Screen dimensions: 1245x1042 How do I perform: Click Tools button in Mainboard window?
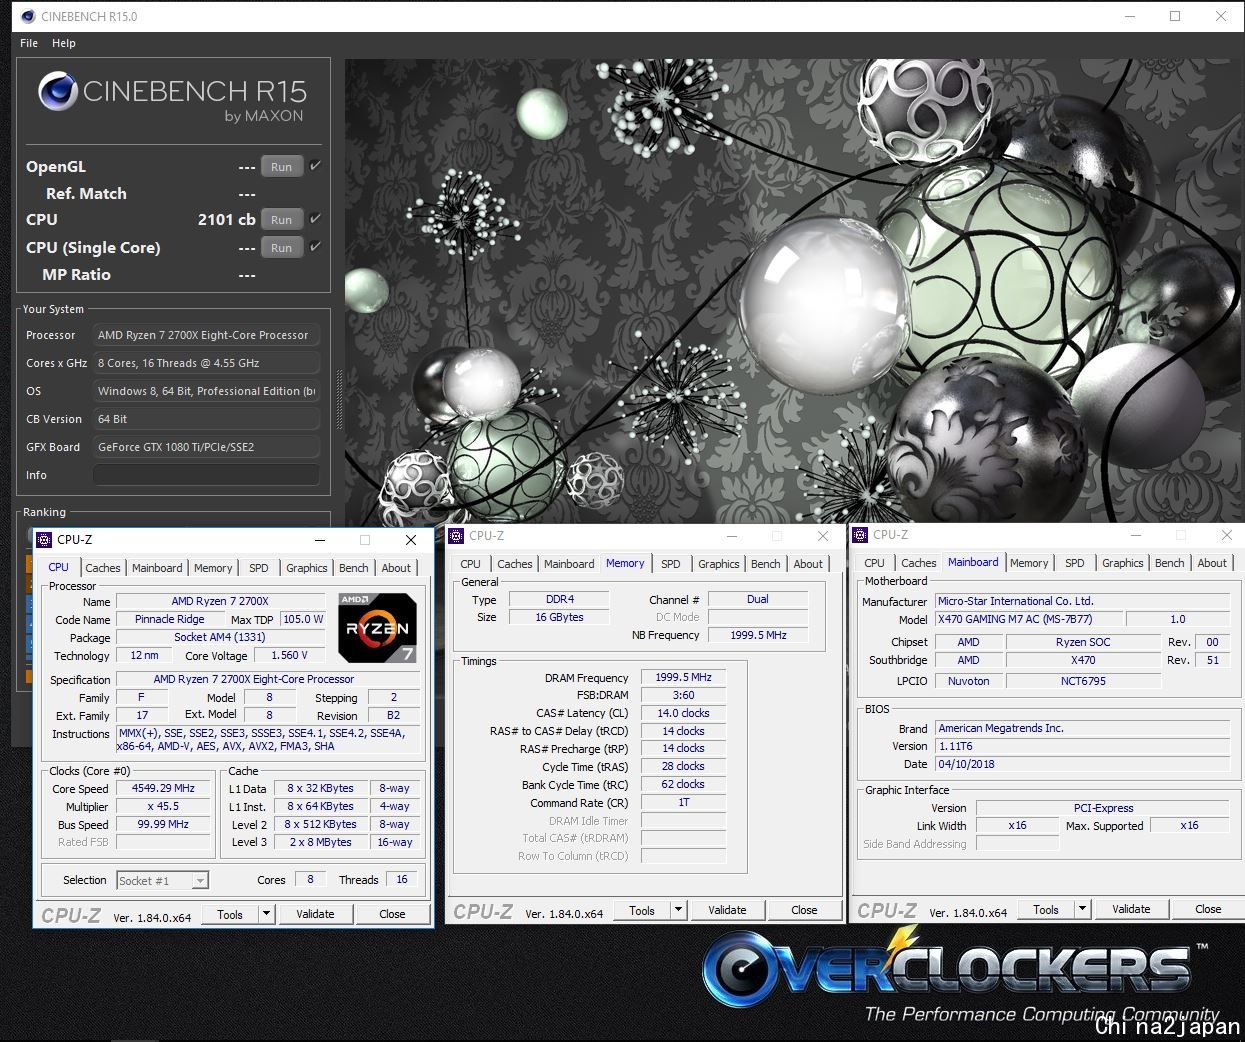pos(1046,908)
